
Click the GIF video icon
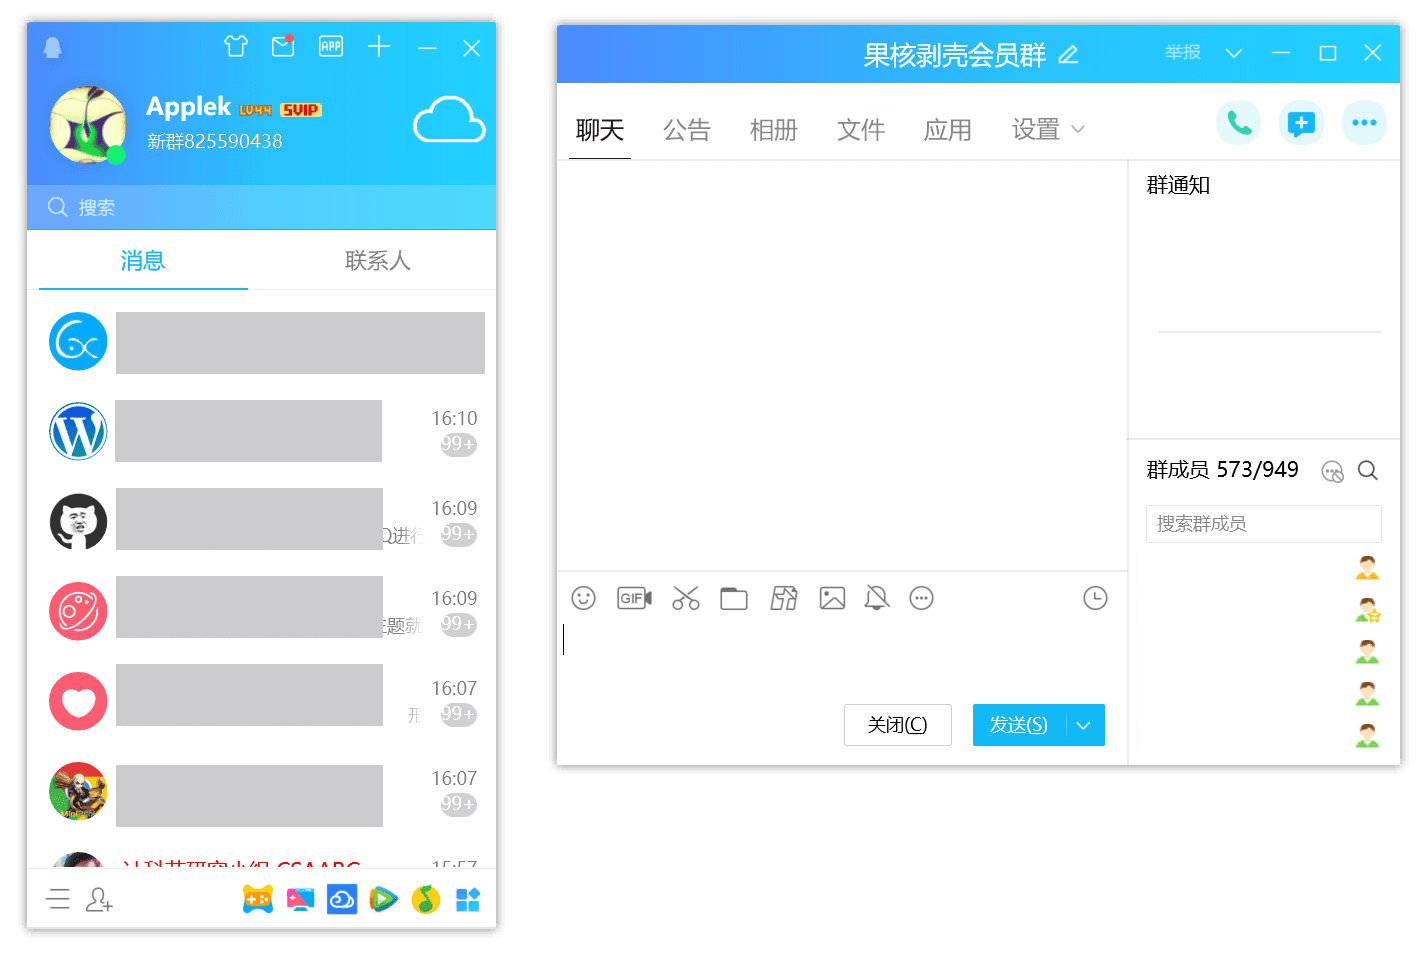634,598
